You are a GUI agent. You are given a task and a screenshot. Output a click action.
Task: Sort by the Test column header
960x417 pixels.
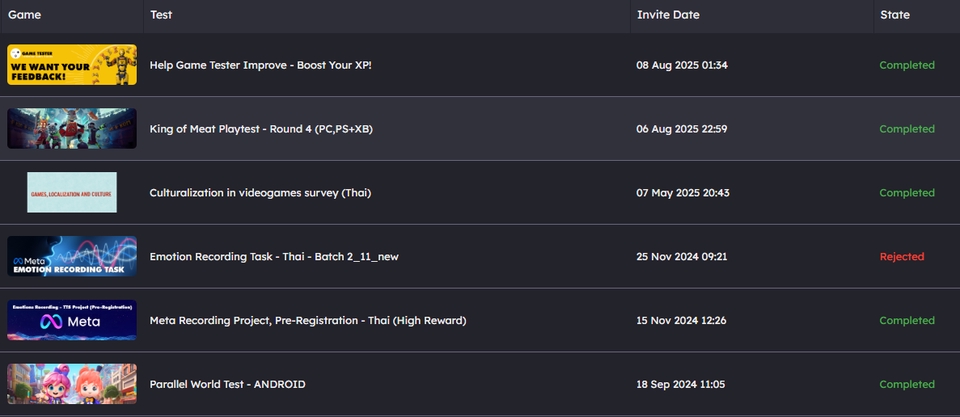pos(161,15)
